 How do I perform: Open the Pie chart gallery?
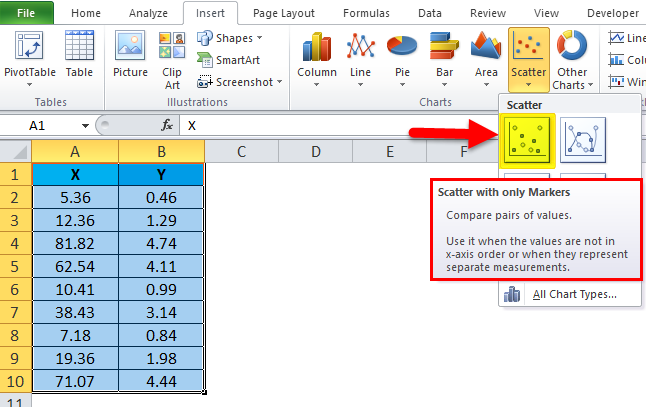pyautogui.click(x=402, y=60)
